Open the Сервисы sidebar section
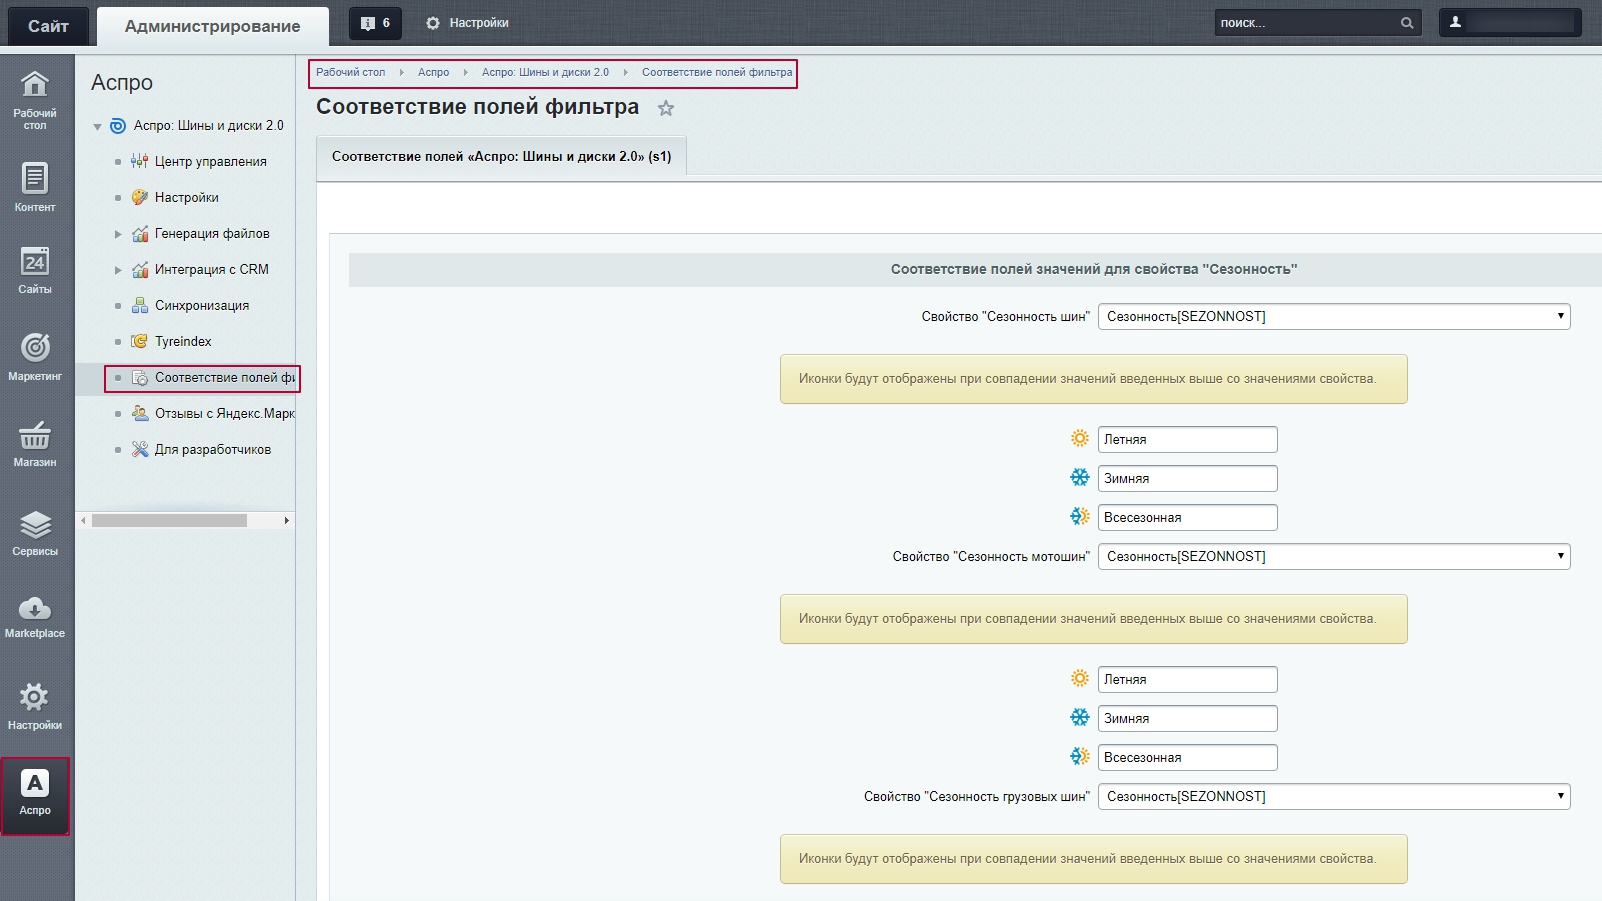The width and height of the screenshot is (1602, 901). 35,532
